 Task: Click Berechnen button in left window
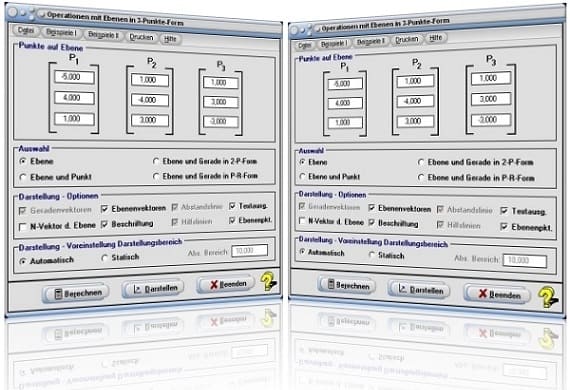coord(76,293)
